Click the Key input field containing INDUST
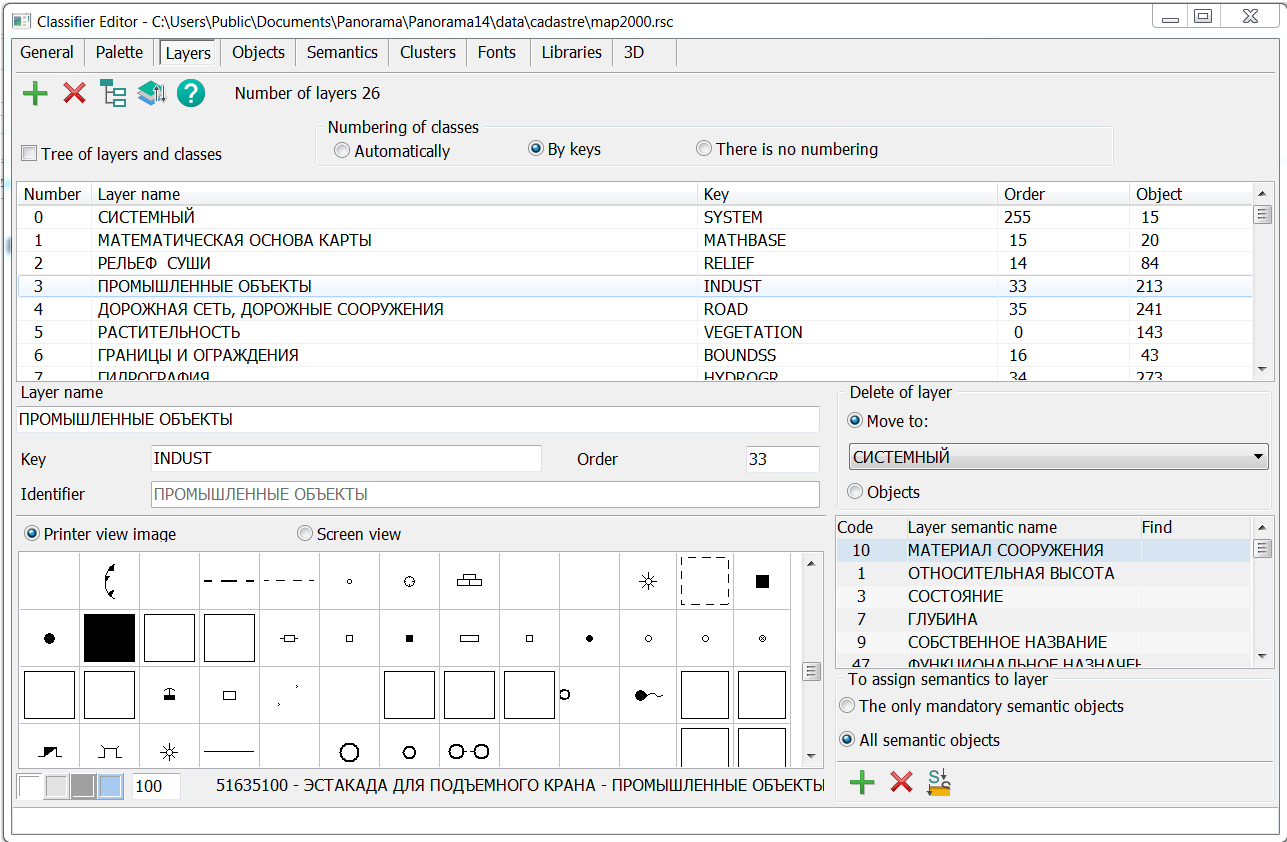The image size is (1287, 842). pos(346,459)
